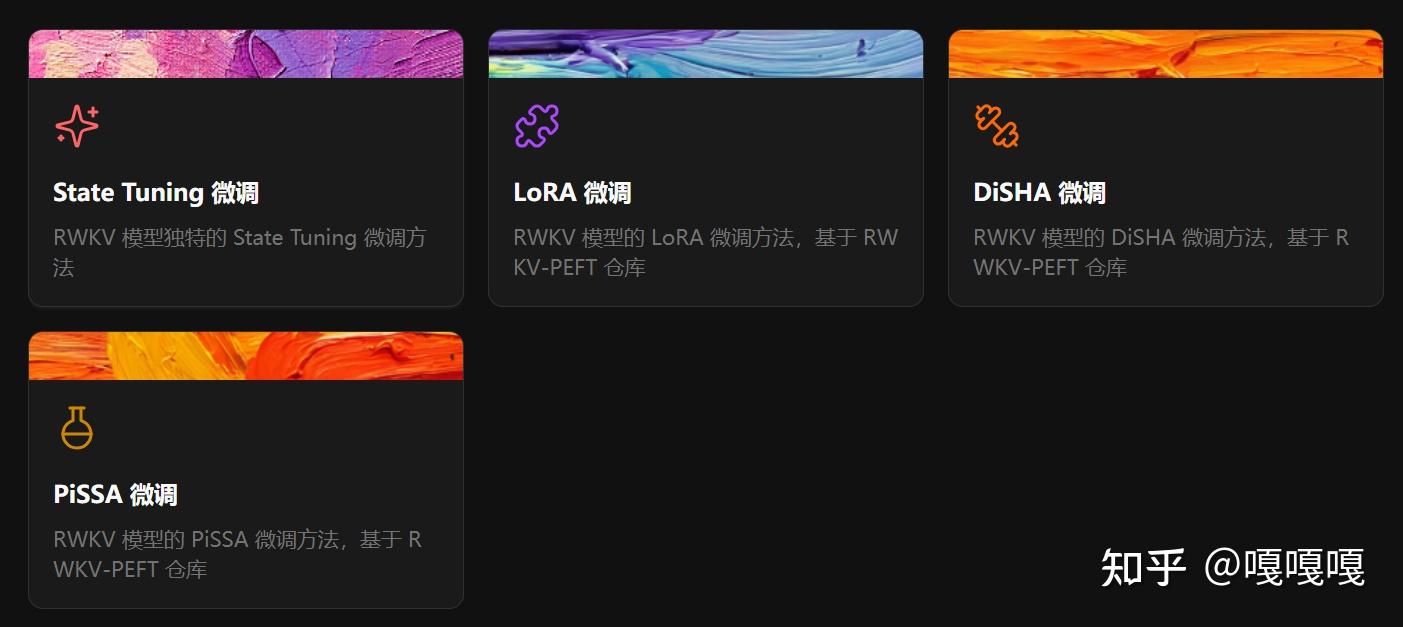Click the sparkle stars icon on State Tuning card

point(77,126)
